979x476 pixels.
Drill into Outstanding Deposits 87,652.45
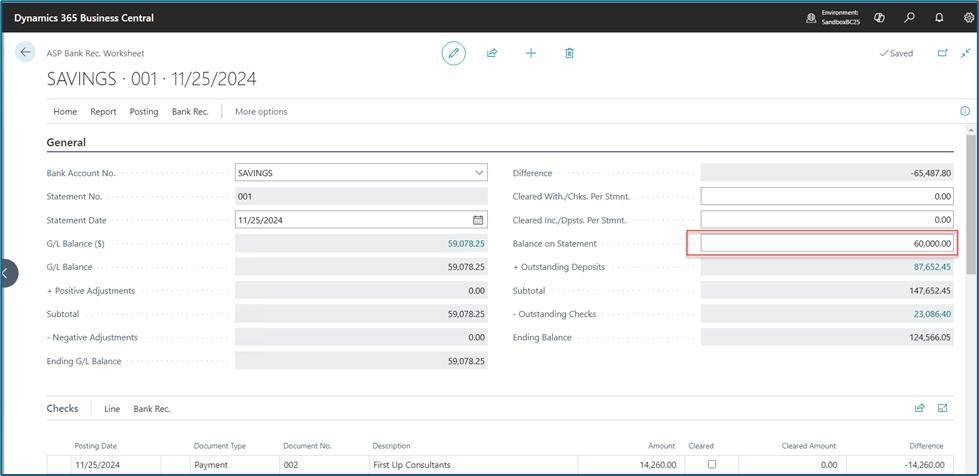click(932, 267)
